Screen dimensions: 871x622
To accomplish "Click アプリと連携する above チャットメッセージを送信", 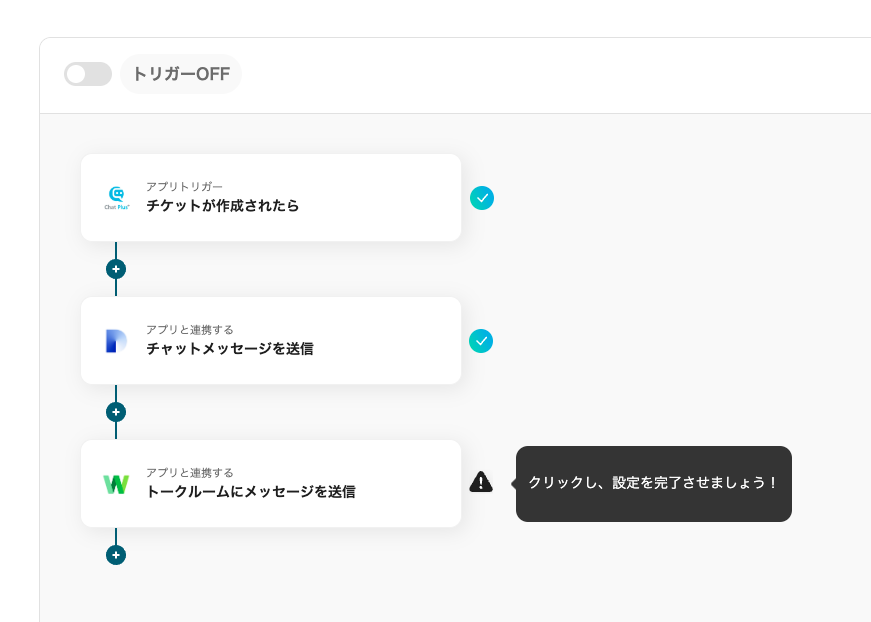I will click(x=189, y=329).
